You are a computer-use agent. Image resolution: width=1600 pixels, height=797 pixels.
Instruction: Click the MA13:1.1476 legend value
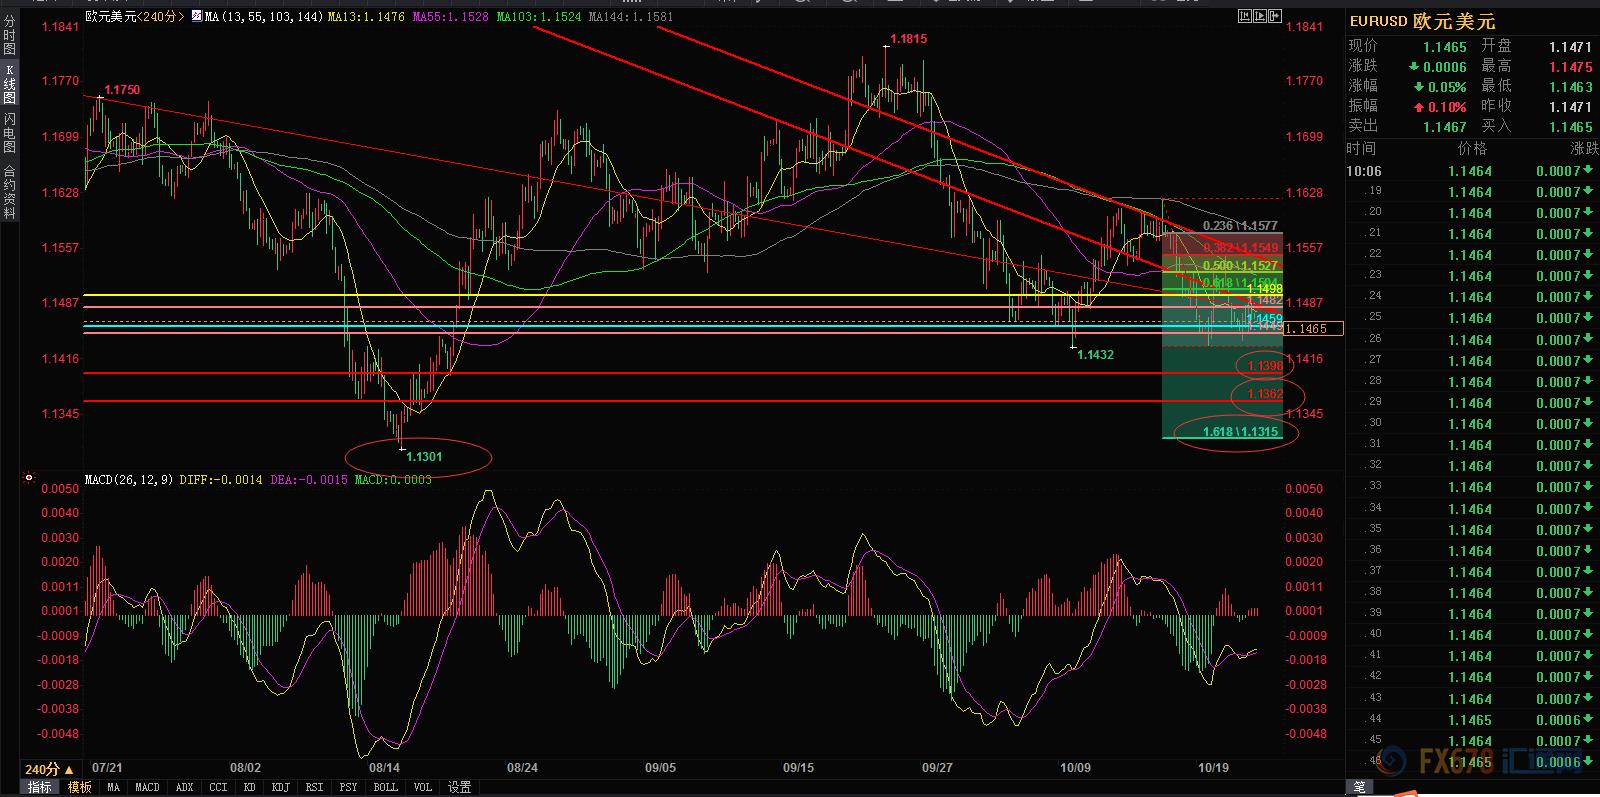point(366,16)
